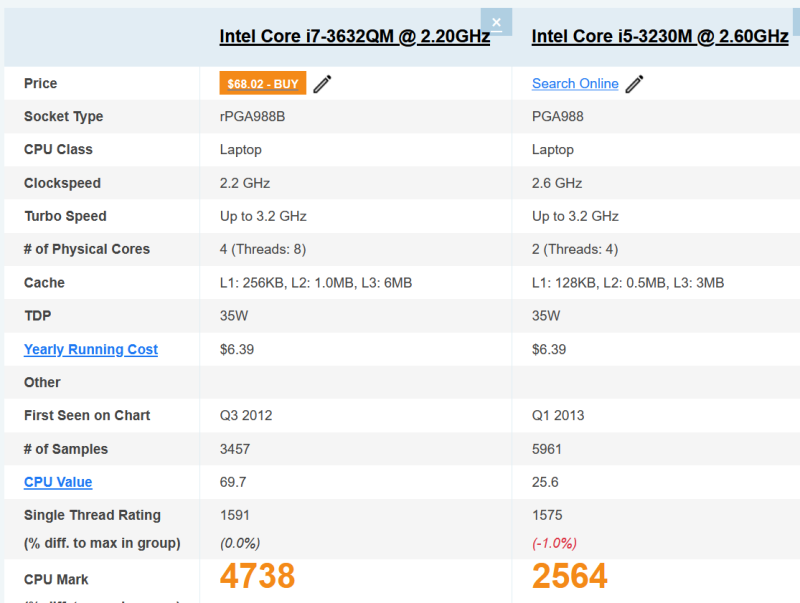The image size is (800, 603).
Task: Click the Single Thread Rating label
Action: (x=92, y=515)
